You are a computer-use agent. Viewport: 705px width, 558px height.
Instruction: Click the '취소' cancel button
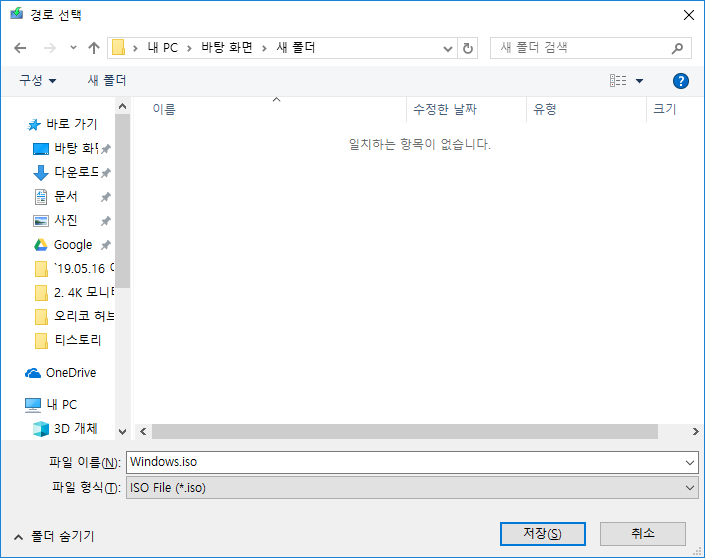tap(643, 534)
